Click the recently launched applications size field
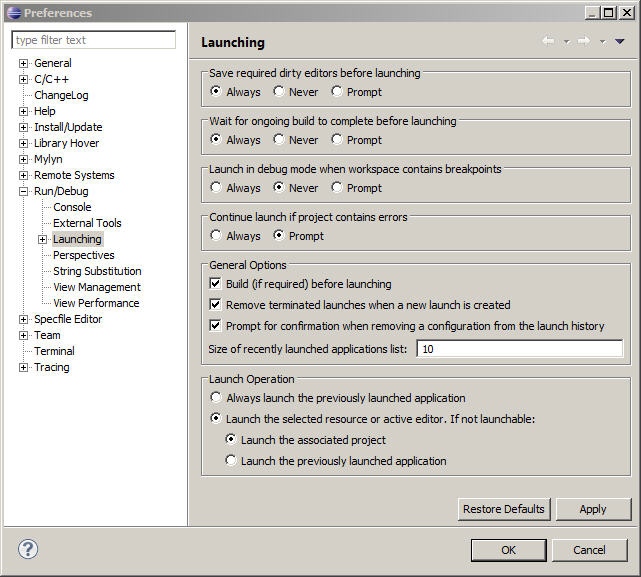Screen dimensions: 641x577 519,349
